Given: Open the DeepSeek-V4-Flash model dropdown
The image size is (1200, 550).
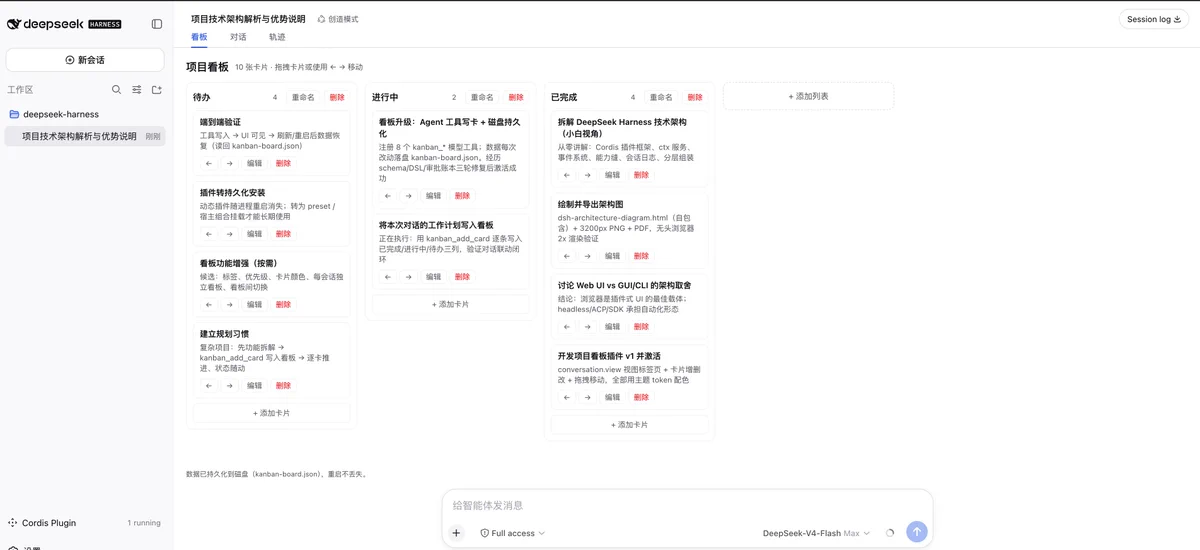Looking at the screenshot, I should click(x=816, y=533).
